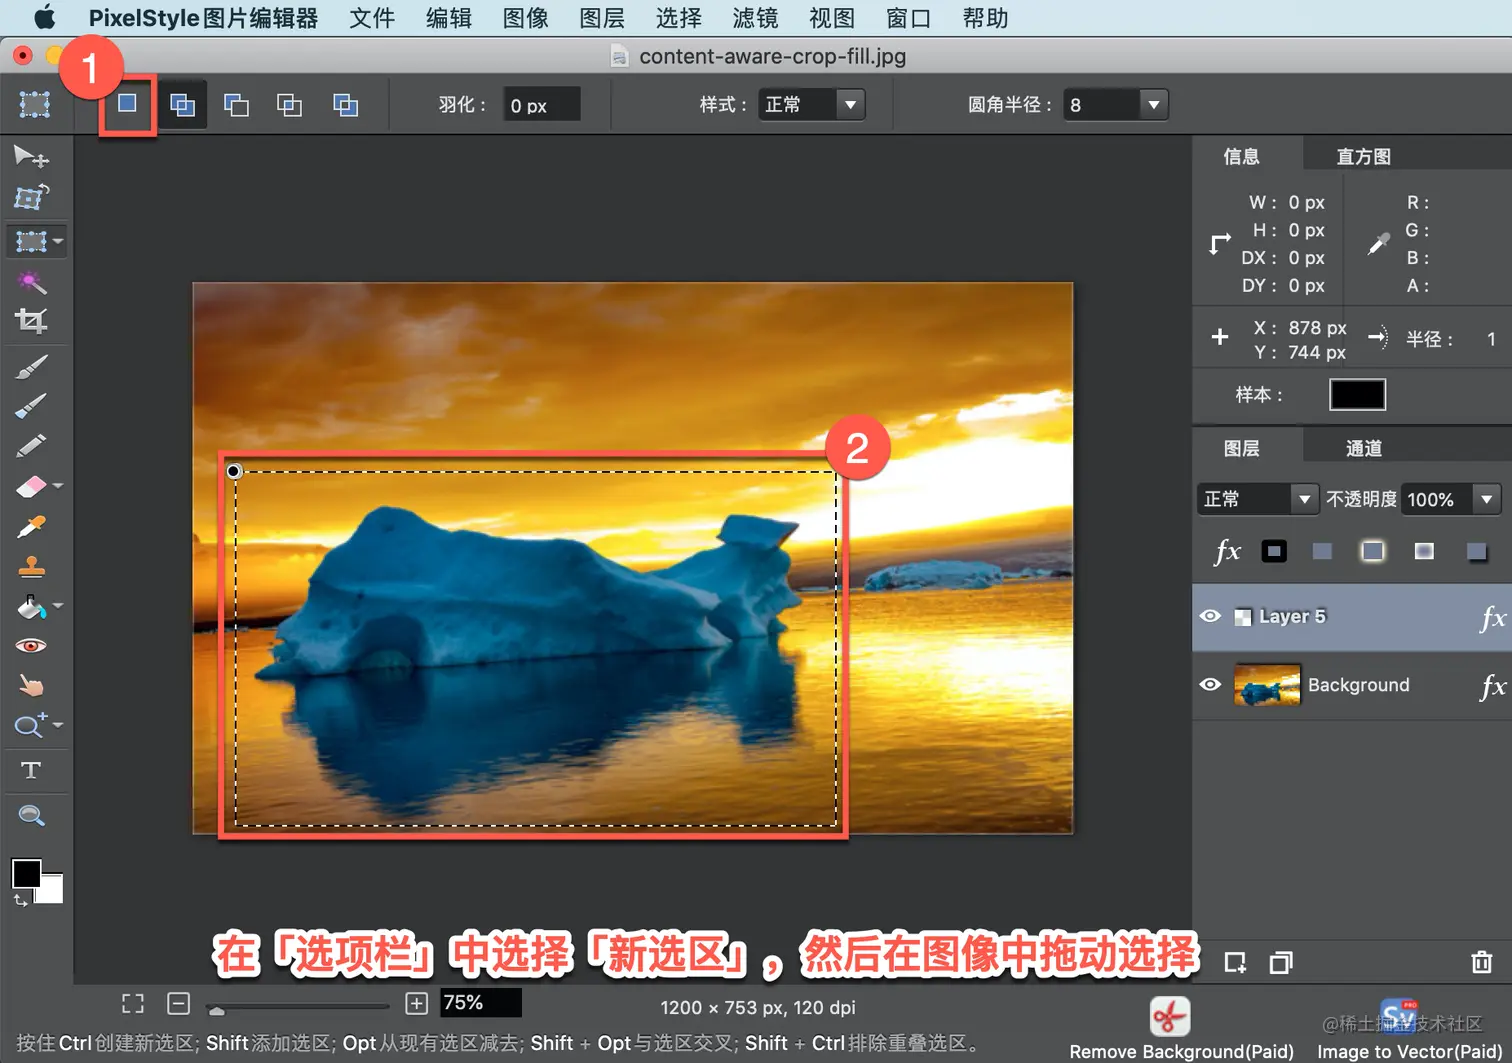Select the Eraser tool
1512x1063 pixels.
[31, 486]
